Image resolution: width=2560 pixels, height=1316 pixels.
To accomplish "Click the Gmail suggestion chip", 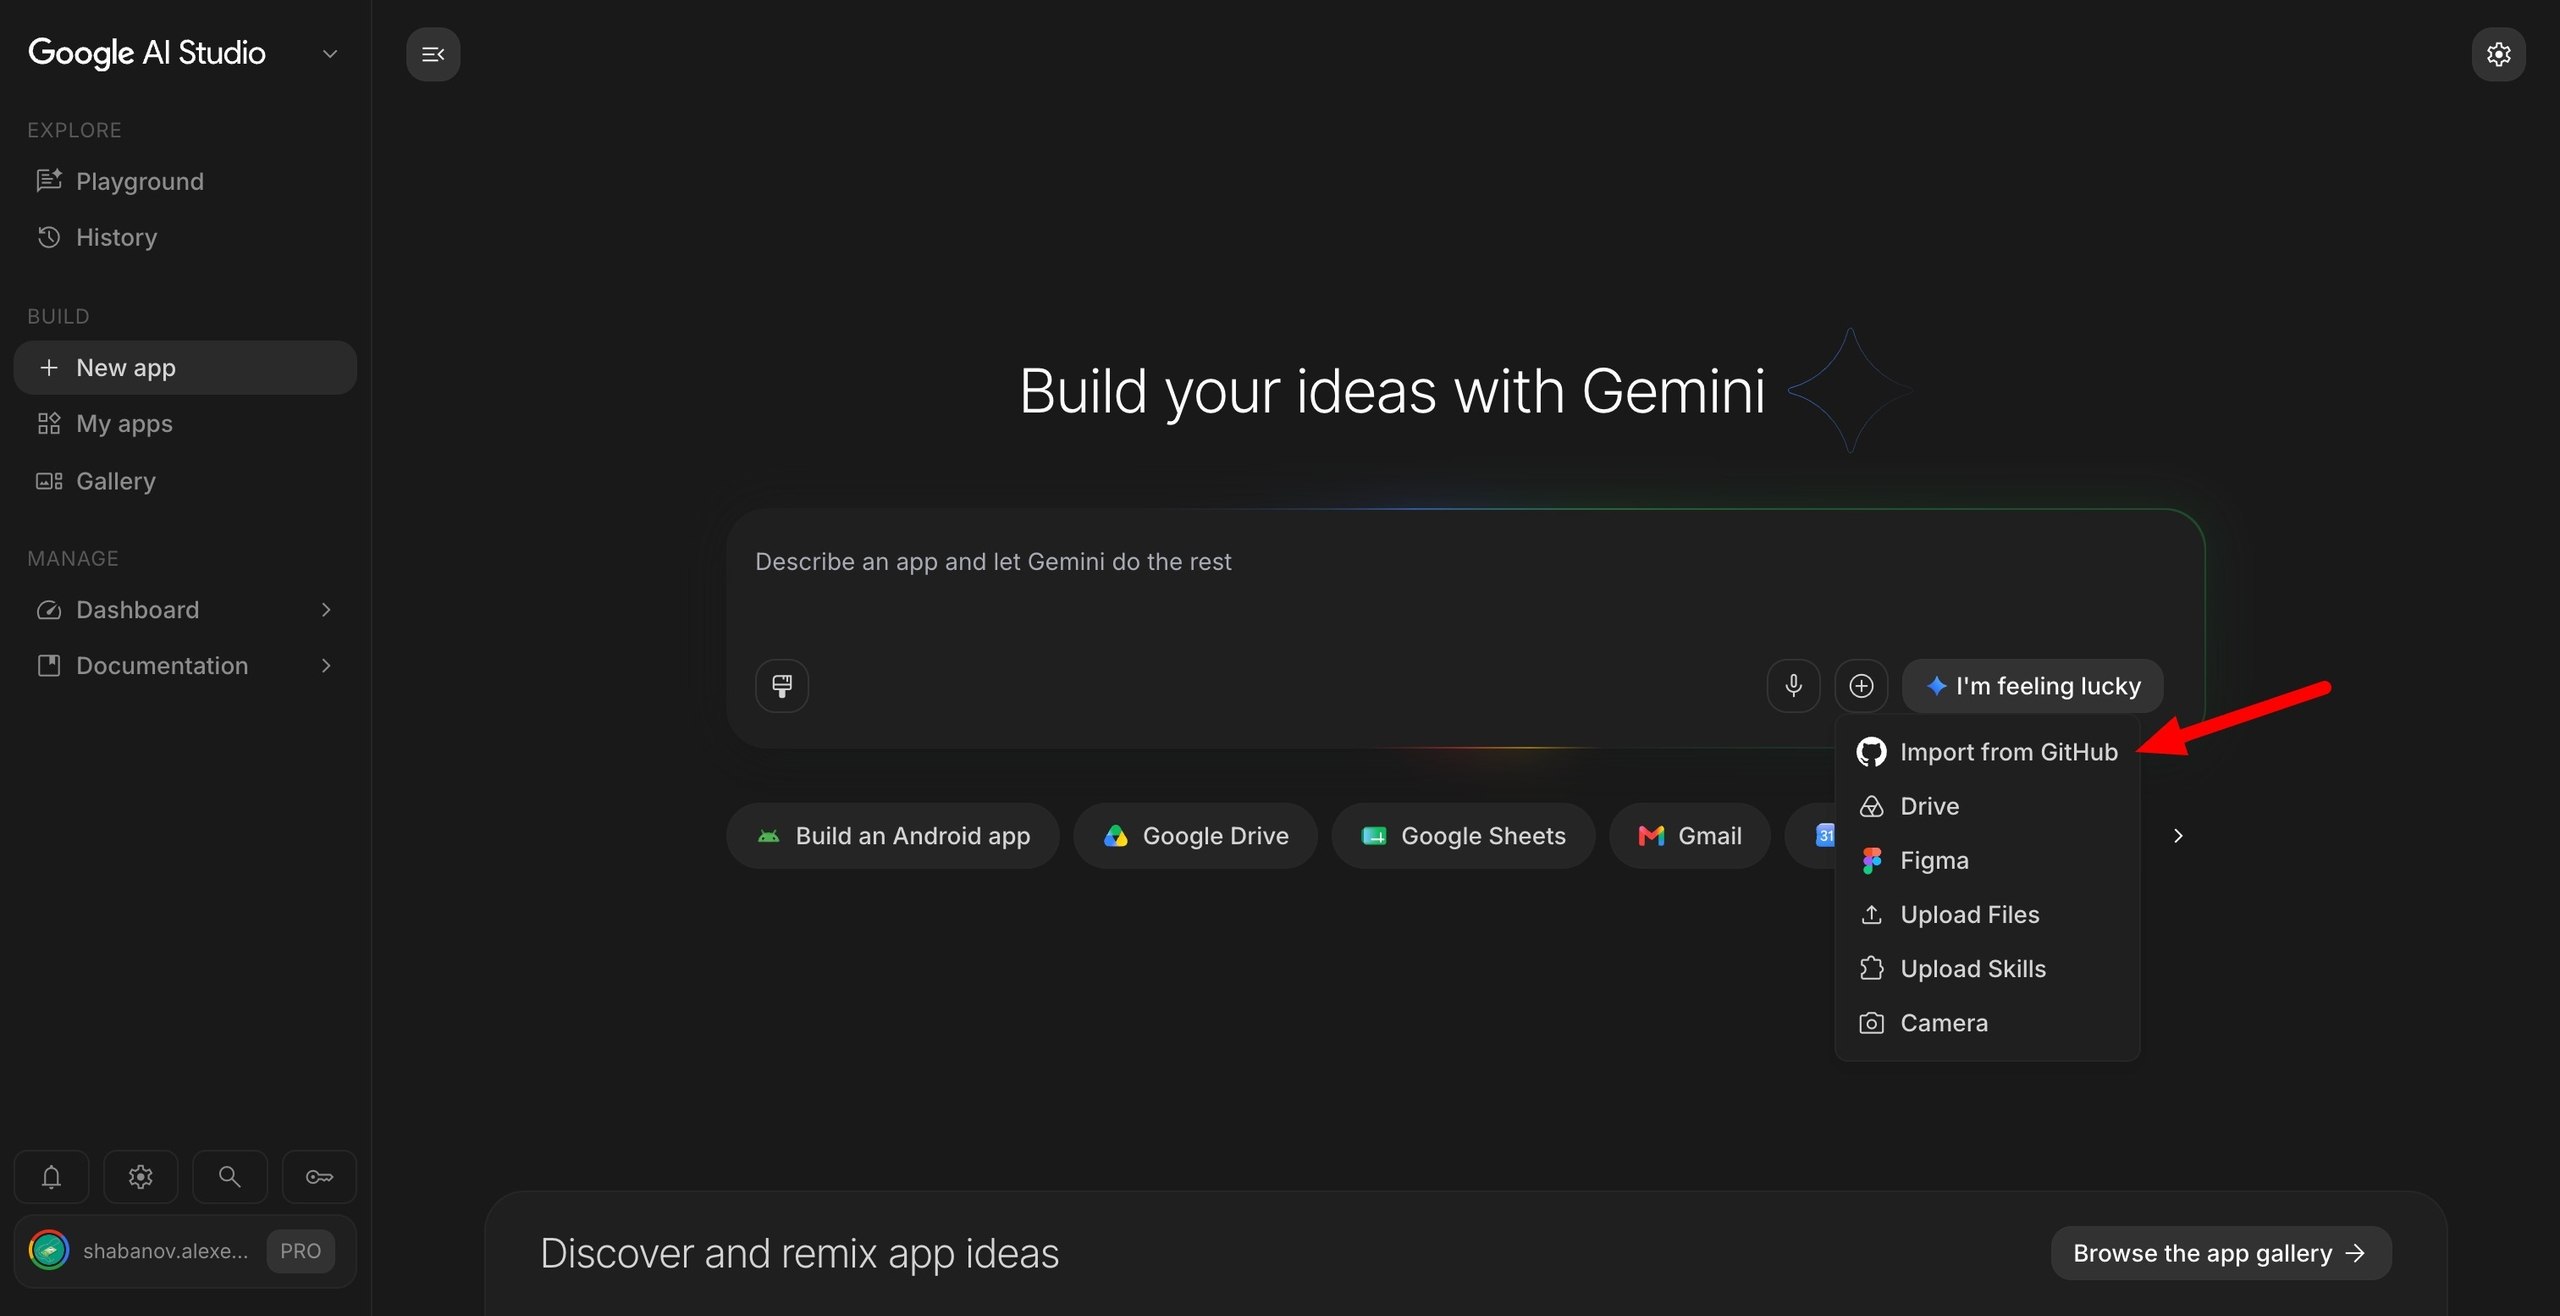I will [1689, 836].
